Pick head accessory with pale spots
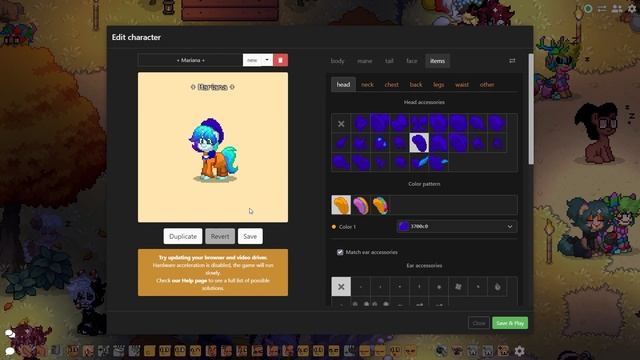This screenshot has width=640, height=360. (380, 143)
